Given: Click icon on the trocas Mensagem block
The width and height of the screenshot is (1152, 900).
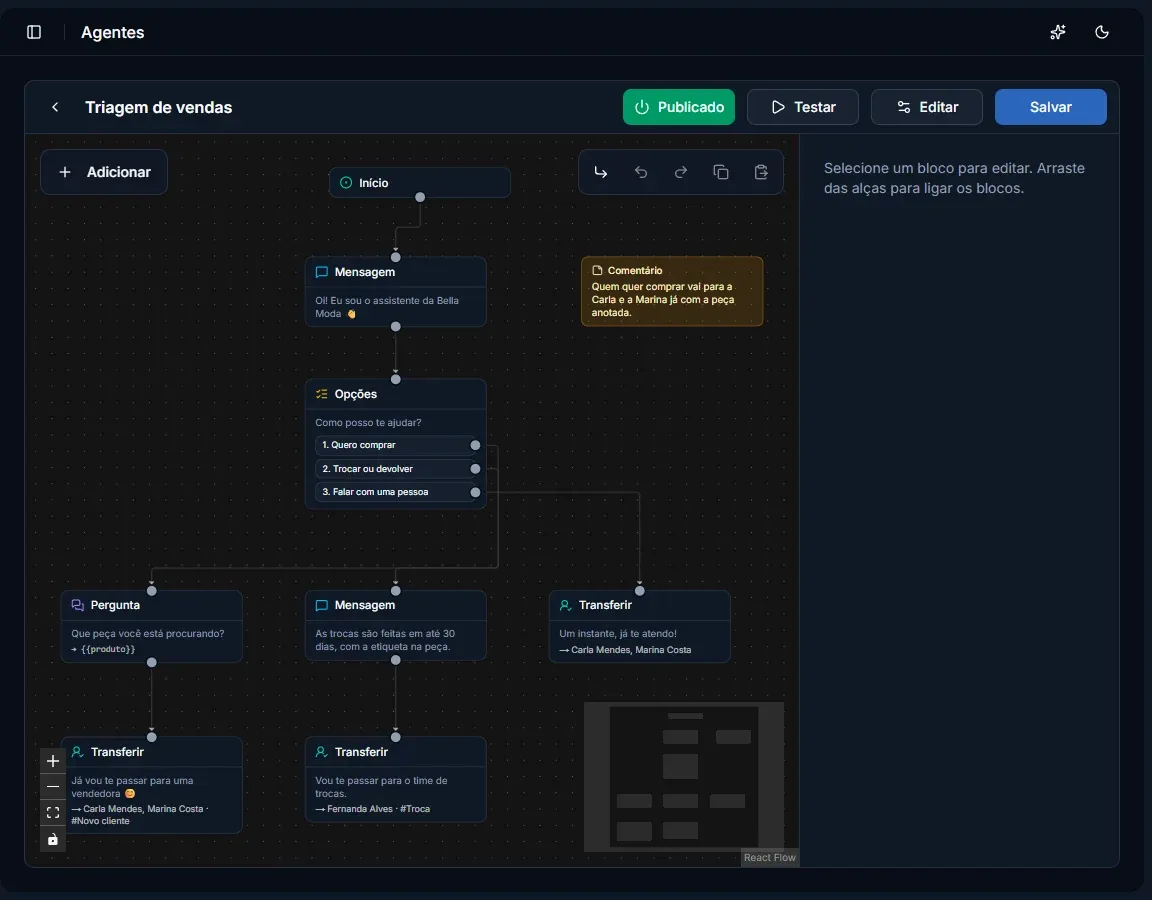Looking at the screenshot, I should tap(322, 605).
